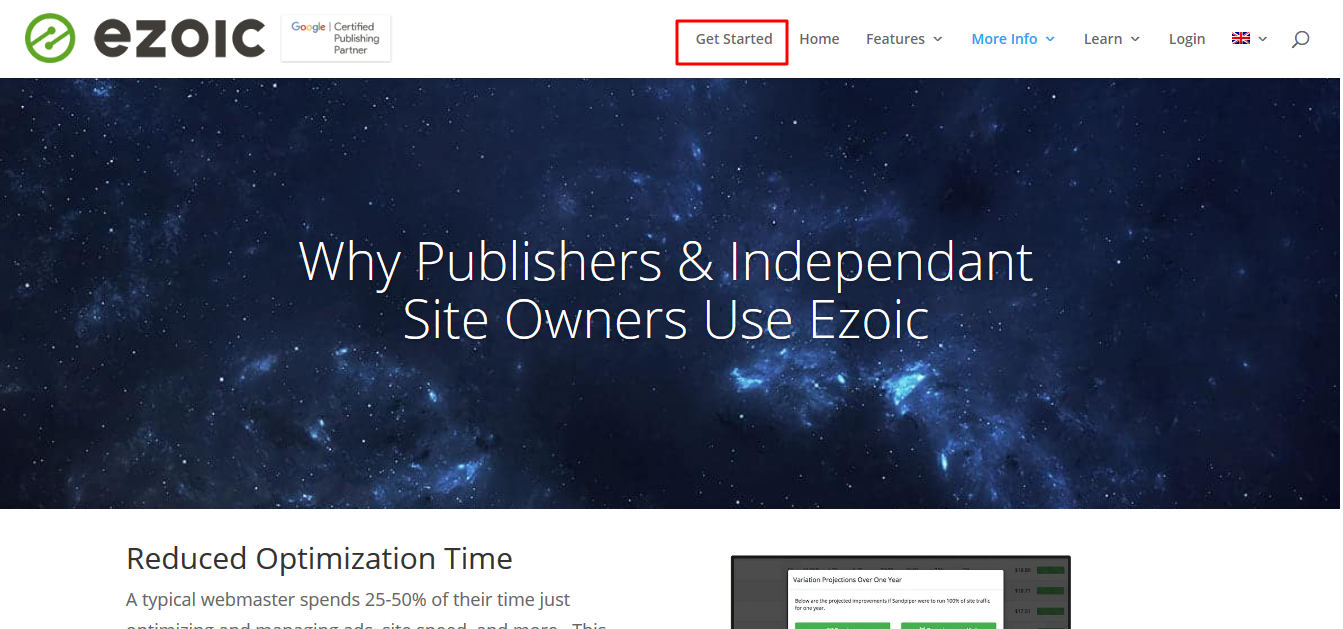Open the Login page
Screen dimensions: 1343x629
pos(1187,39)
